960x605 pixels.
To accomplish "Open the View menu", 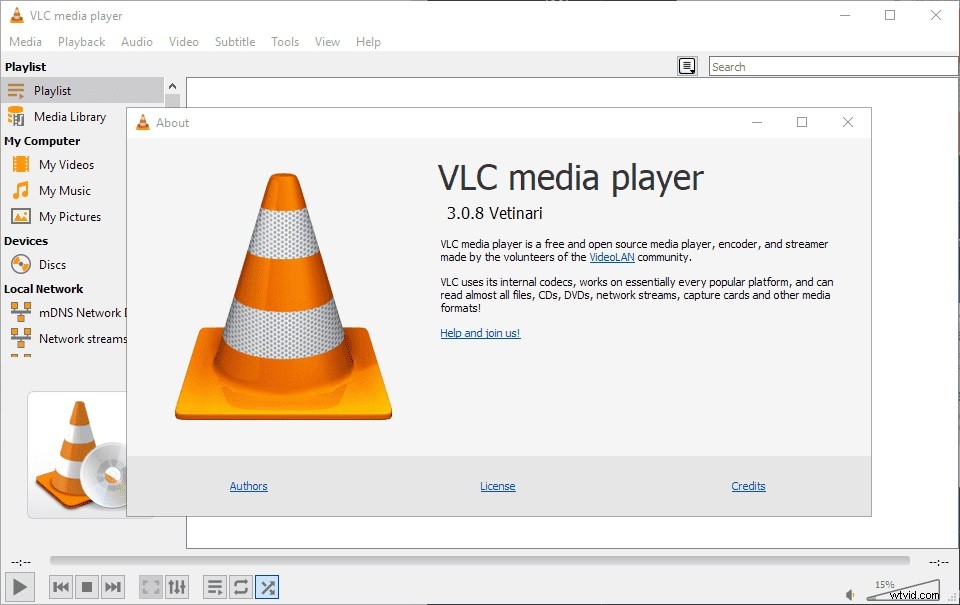I will [327, 41].
